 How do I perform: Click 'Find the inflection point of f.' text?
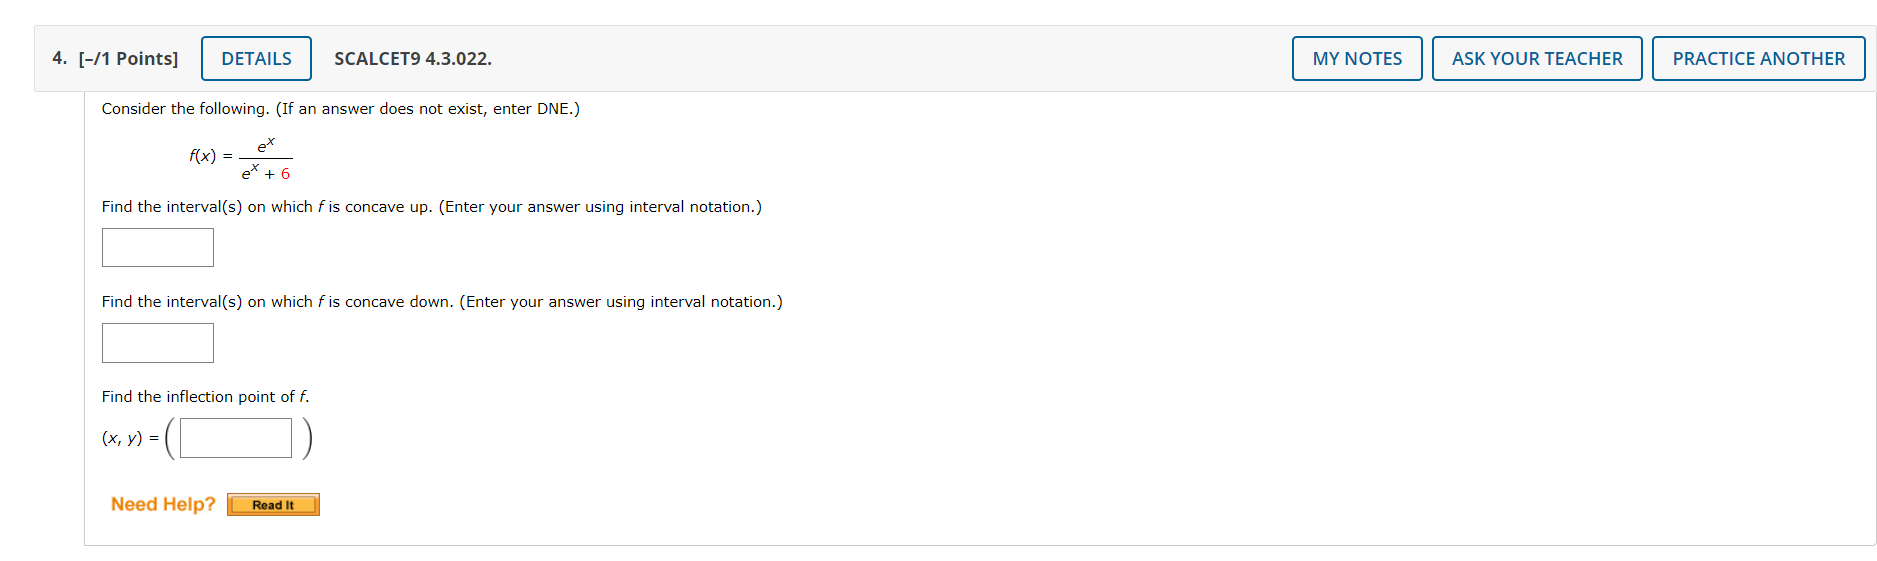point(205,396)
